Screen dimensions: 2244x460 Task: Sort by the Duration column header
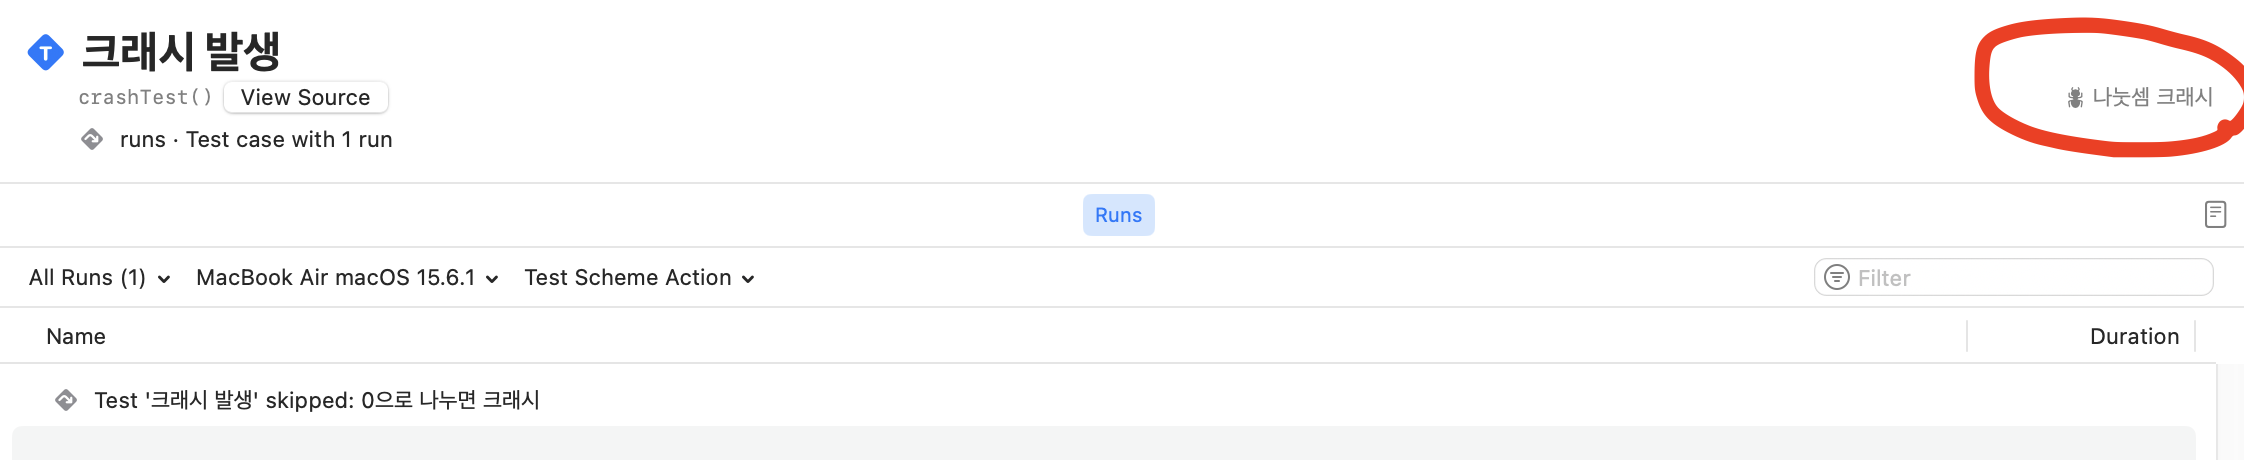[x=2134, y=336]
